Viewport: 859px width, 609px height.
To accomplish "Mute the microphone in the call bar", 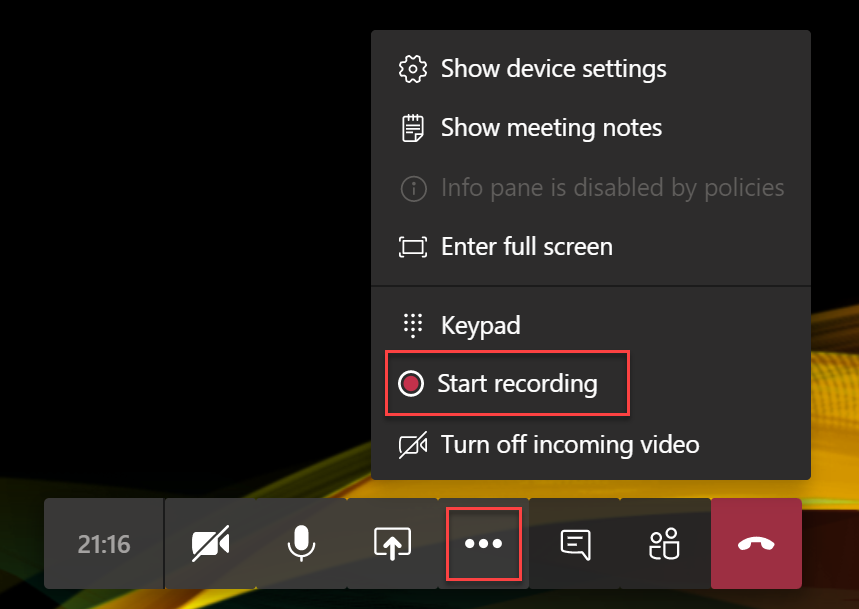I will [300, 544].
